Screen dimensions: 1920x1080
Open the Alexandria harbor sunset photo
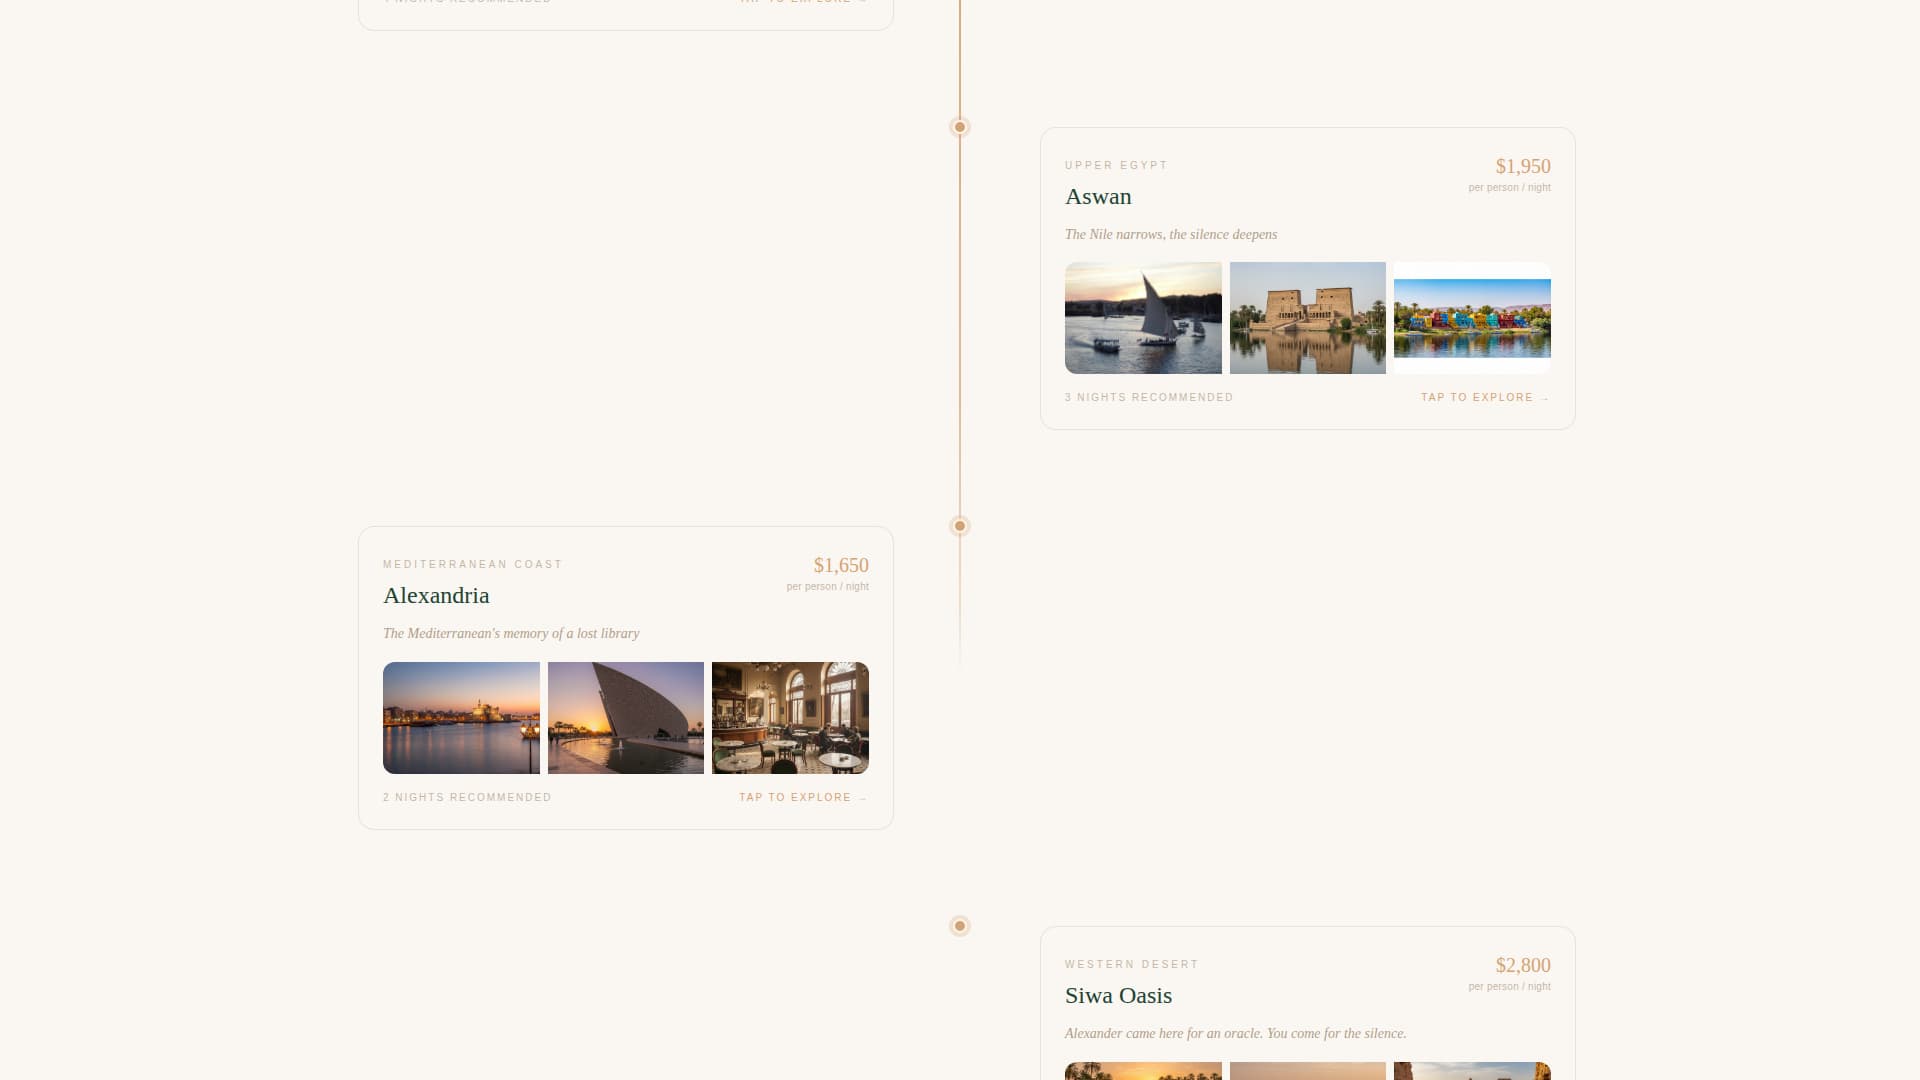(461, 718)
